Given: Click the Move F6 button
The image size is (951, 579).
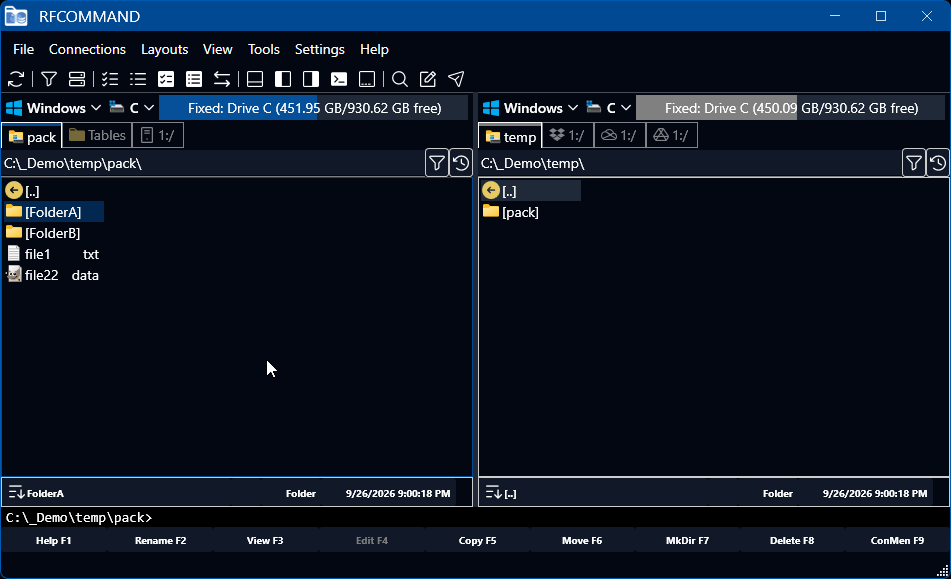Looking at the screenshot, I should coord(582,540).
